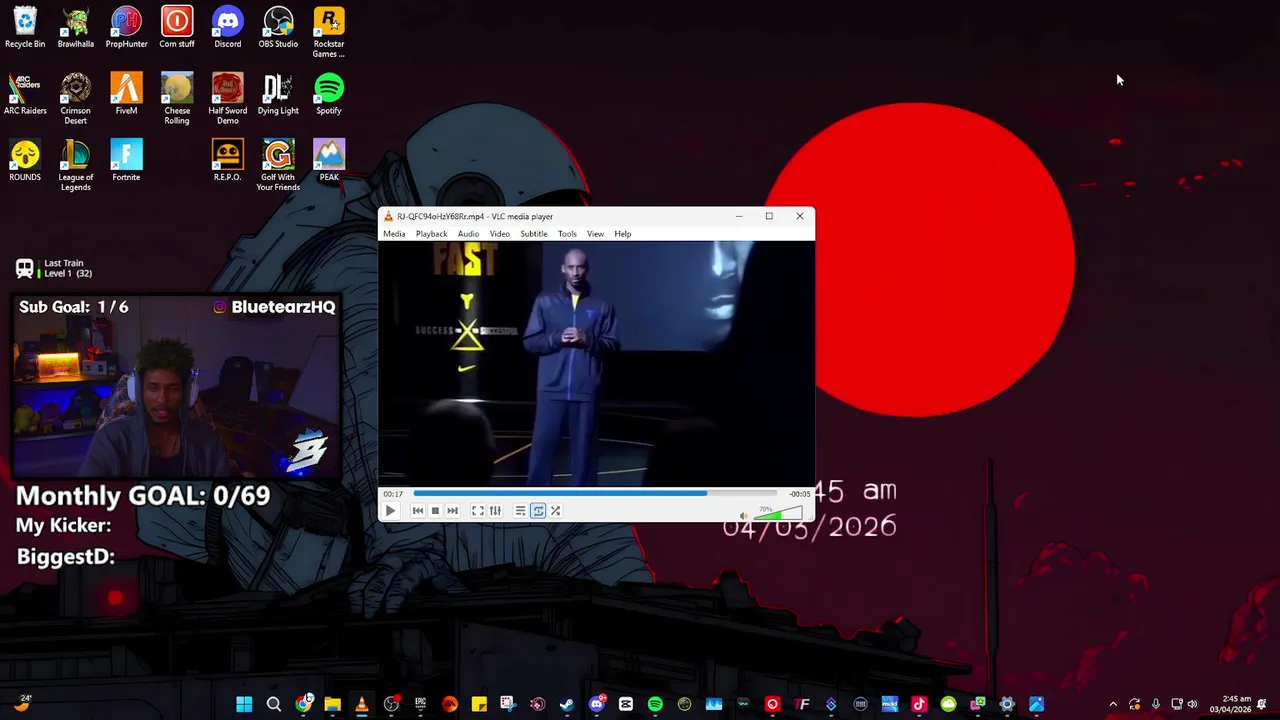Select the Half Sword Demo desktop icon

[227, 99]
